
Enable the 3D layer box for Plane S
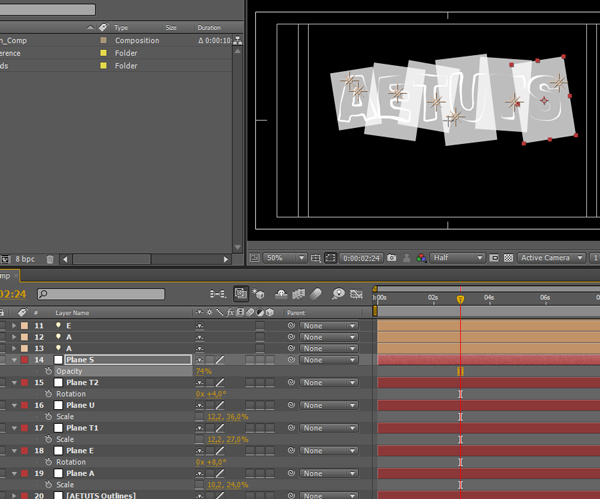pyautogui.click(x=270, y=360)
